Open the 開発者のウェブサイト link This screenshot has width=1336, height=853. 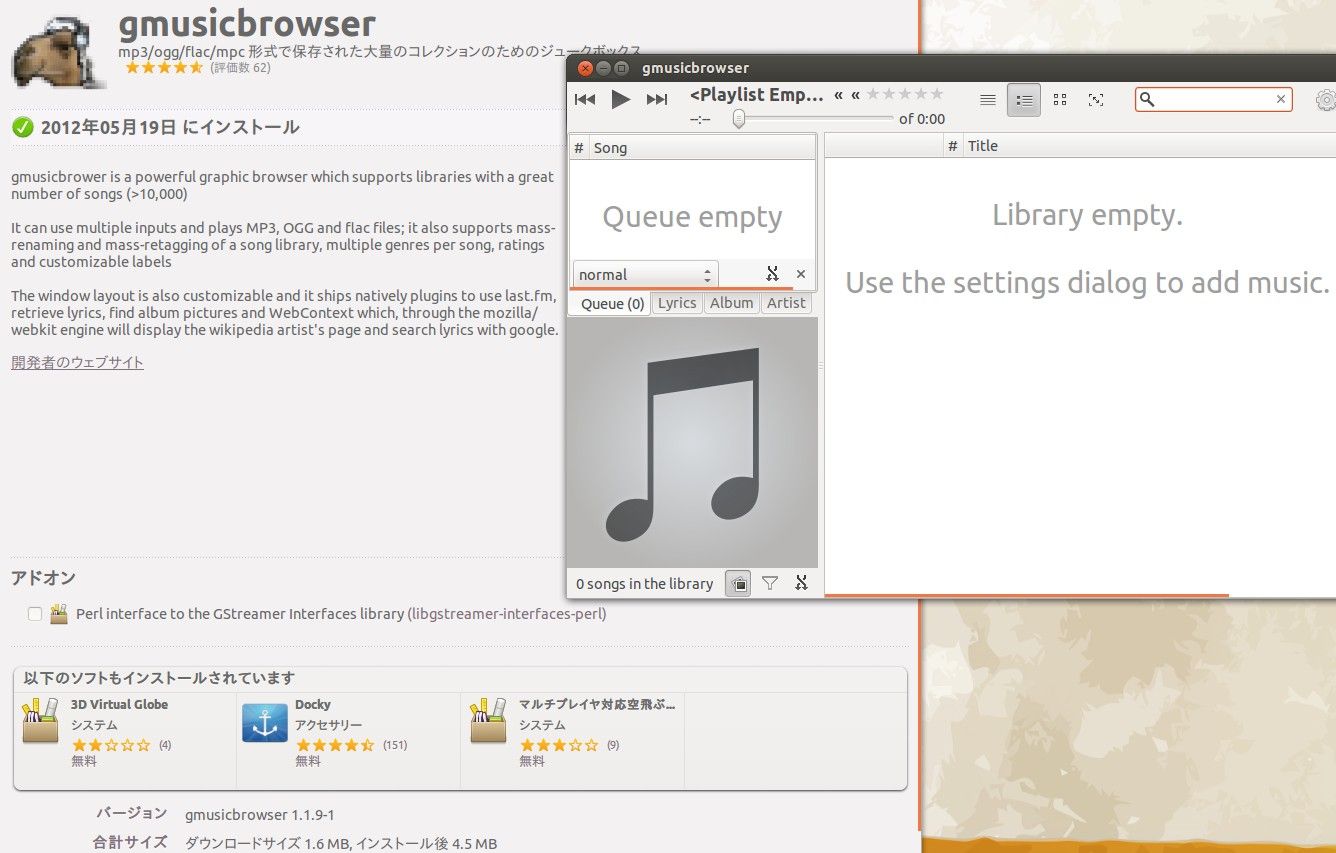(78, 362)
